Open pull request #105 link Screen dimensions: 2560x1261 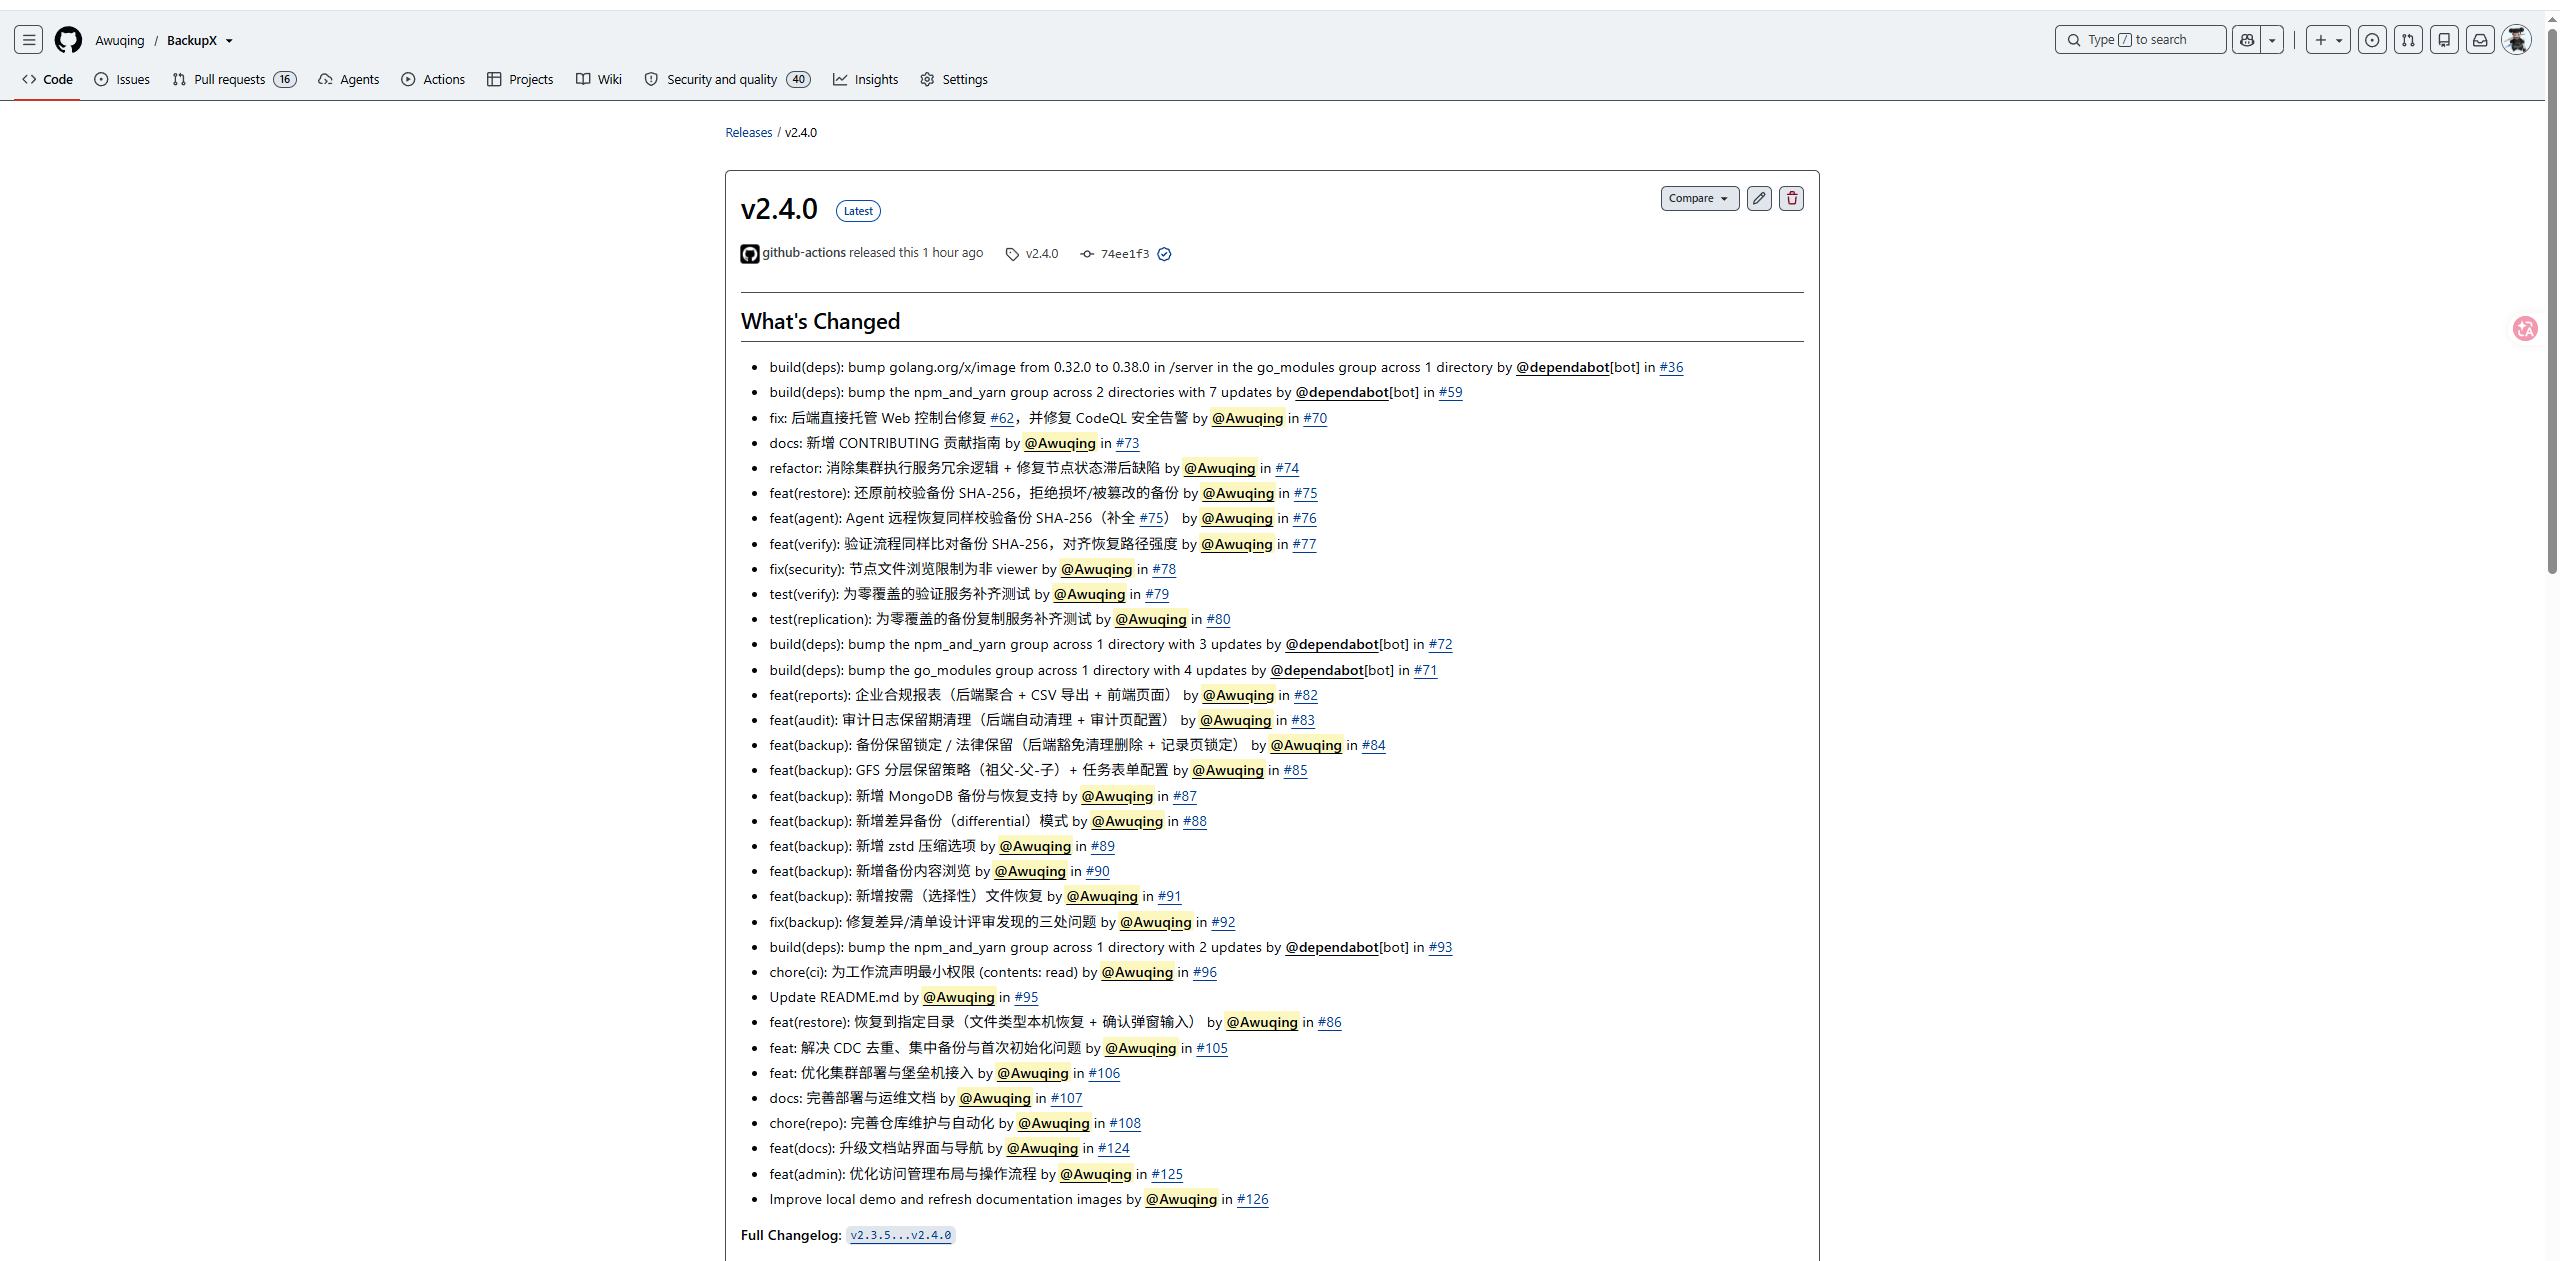(1212, 1048)
